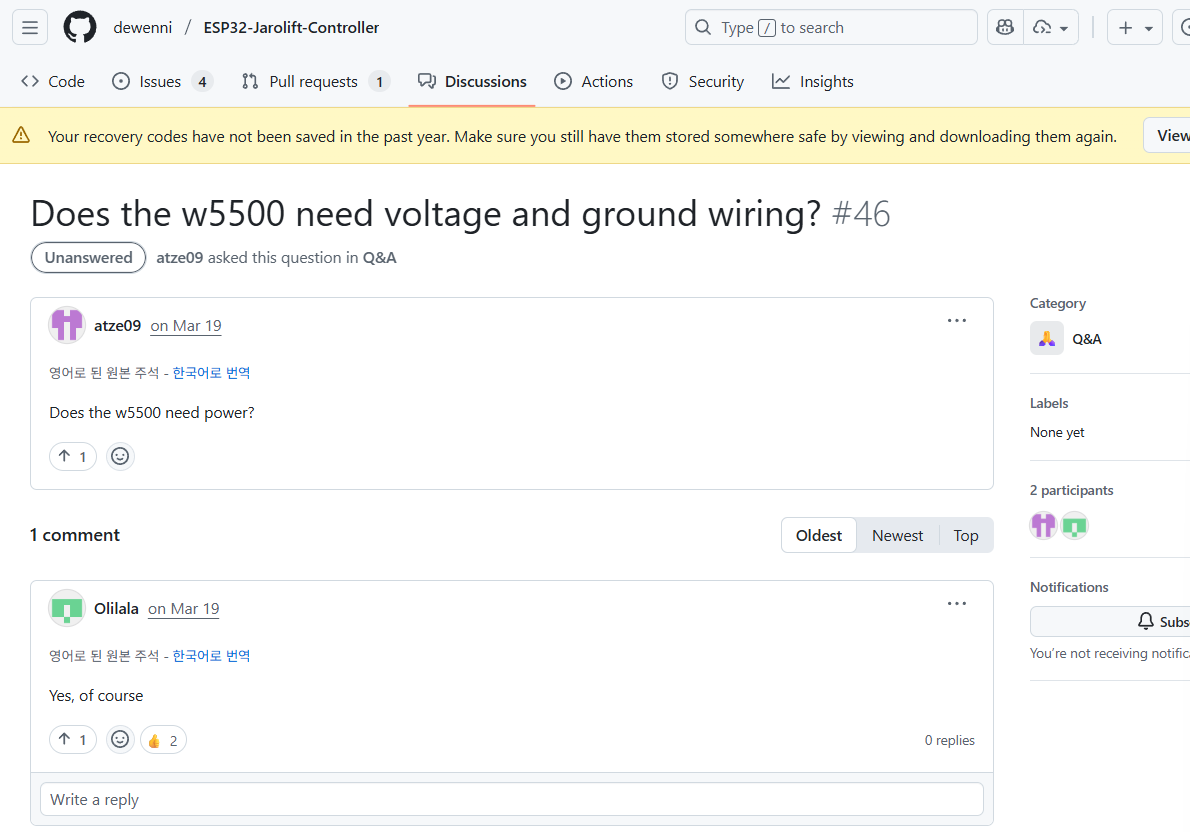Add emoji reaction to Olilala's comment

[x=120, y=740]
